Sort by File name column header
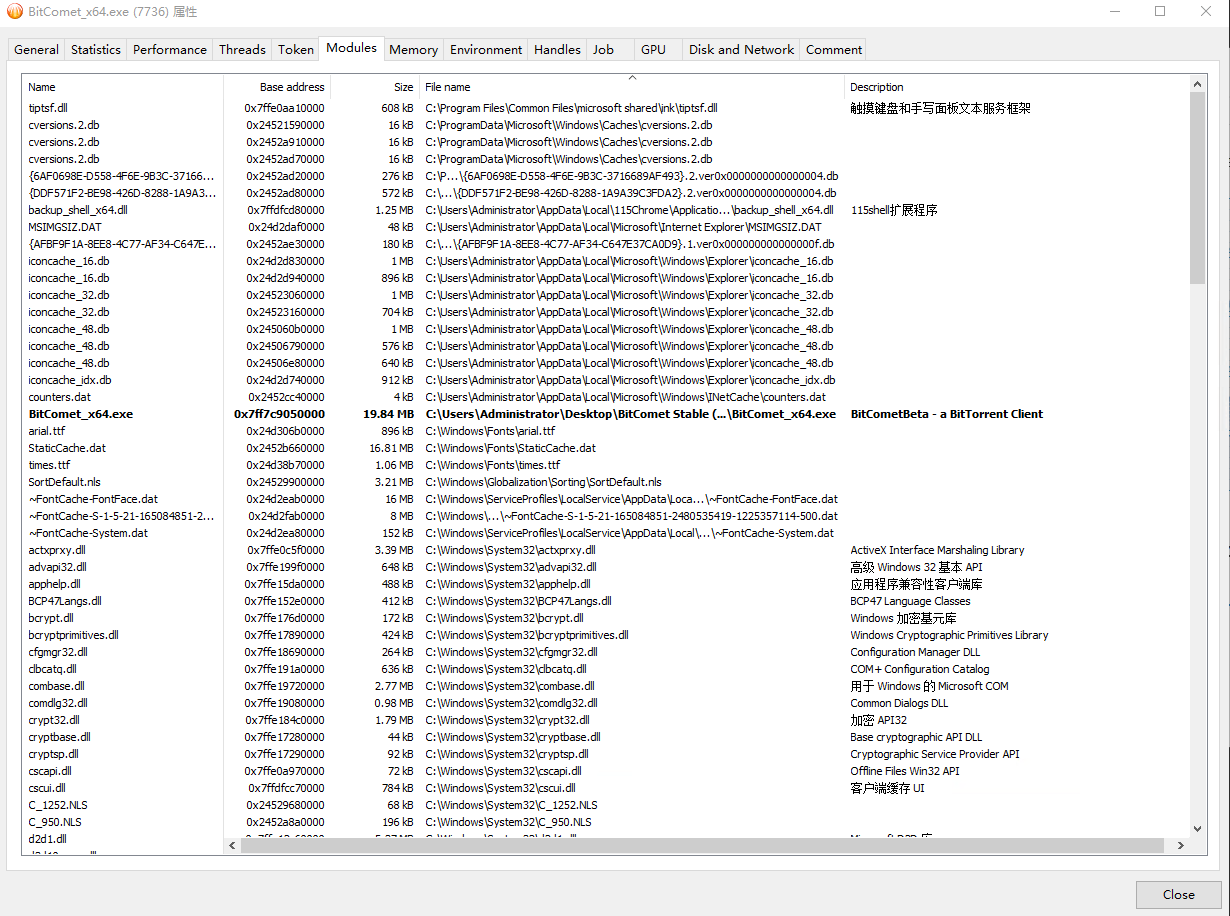This screenshot has height=916, width=1230. (447, 87)
